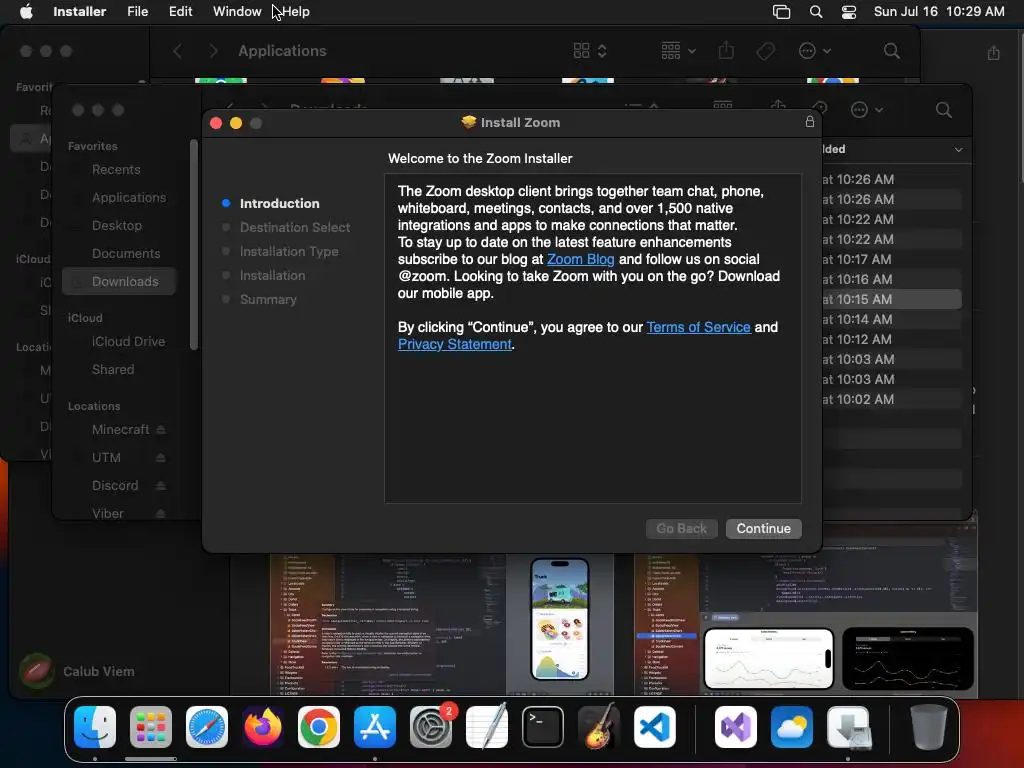Screen dimensions: 1024x768
Task: Click the lock icon in installer title bar
Action: coord(809,122)
